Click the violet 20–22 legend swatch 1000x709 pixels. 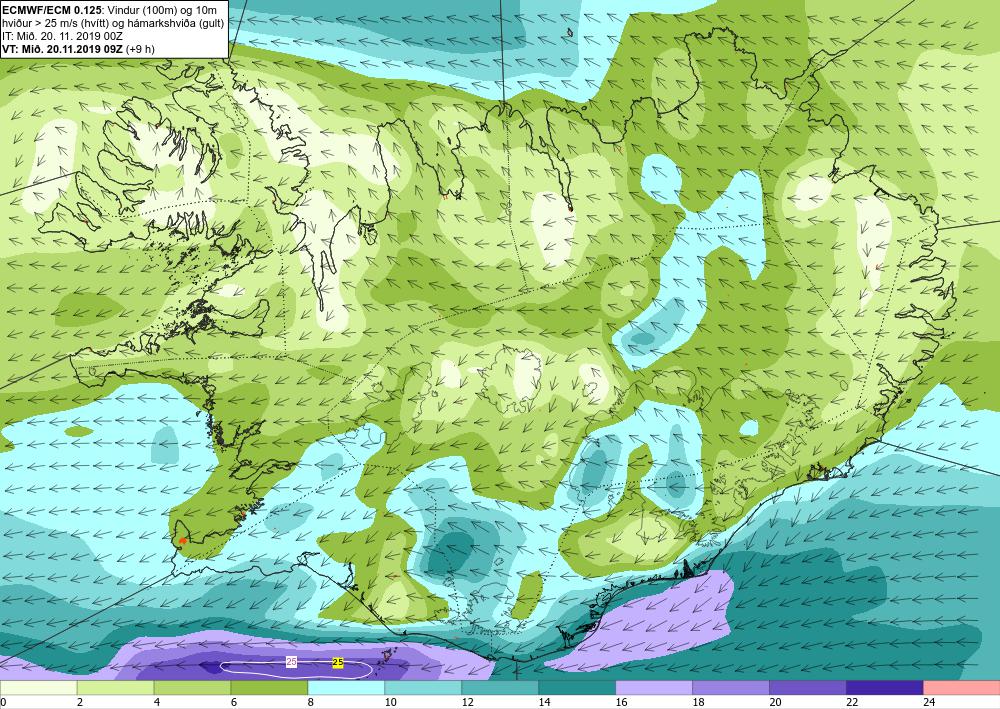(807, 688)
